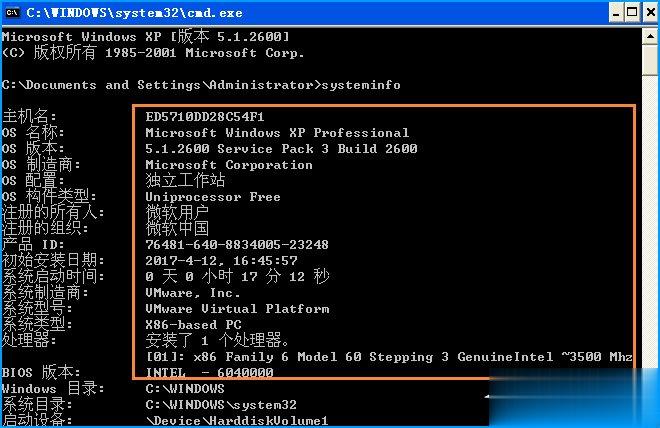Viewport: 660px width, 428px height.
Task: Click the OS 构件类型 label
Action: [x=49, y=197]
